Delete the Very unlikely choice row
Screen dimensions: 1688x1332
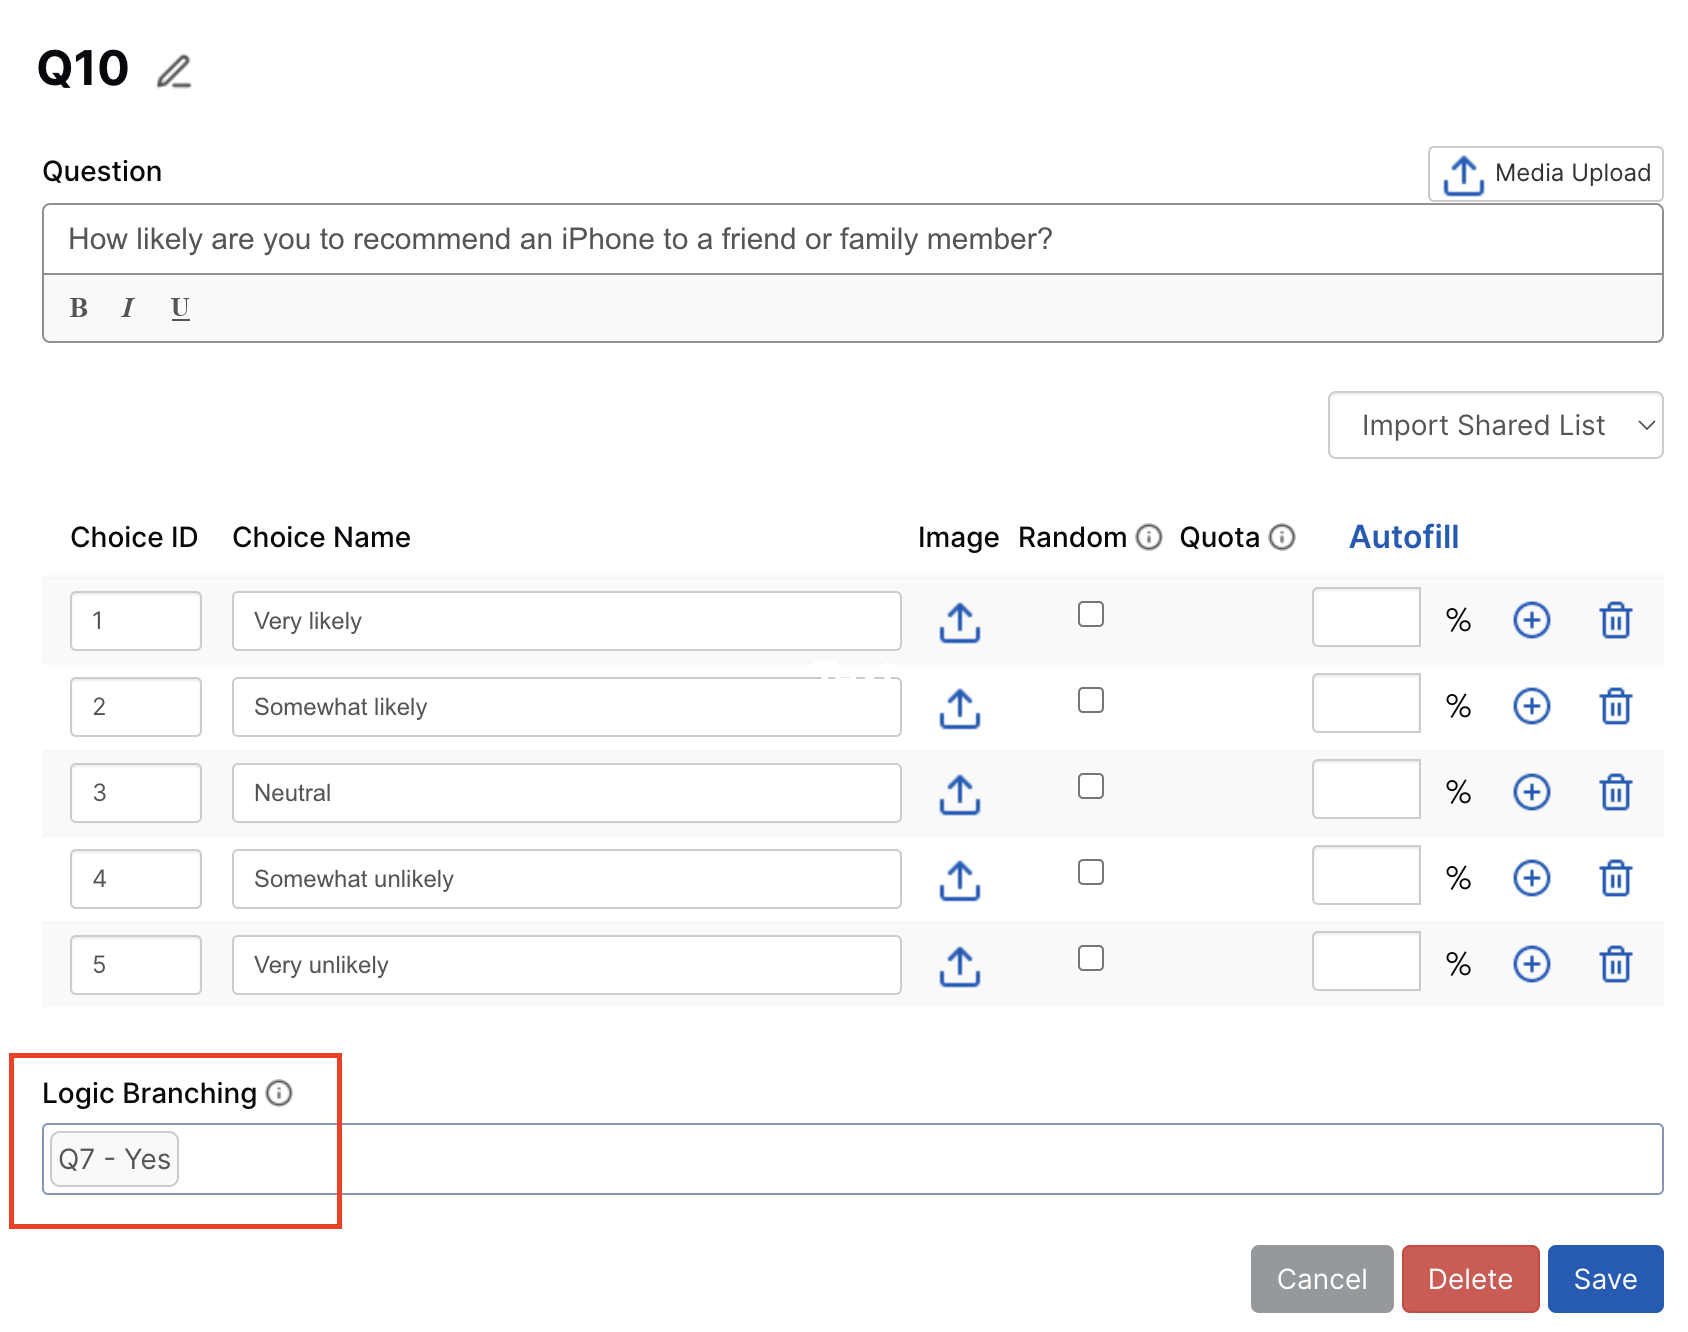pos(1615,965)
